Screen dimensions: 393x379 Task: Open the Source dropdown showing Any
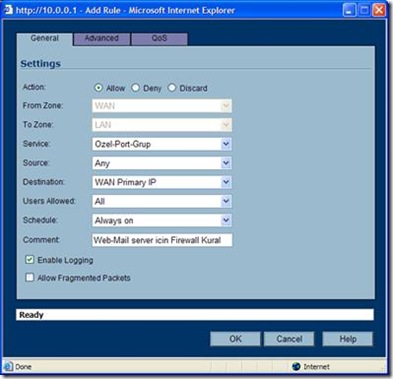[x=162, y=163]
